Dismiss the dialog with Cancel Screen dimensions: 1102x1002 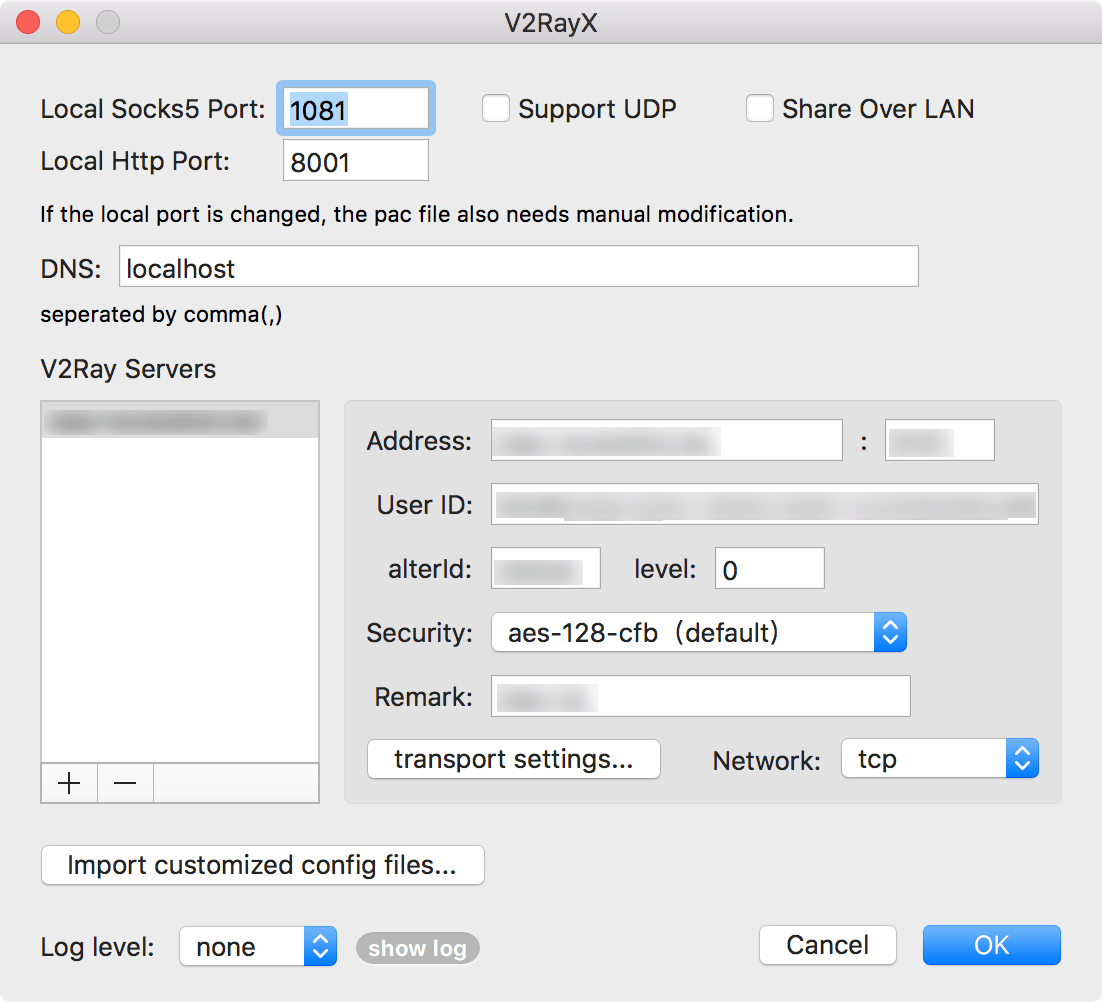point(827,944)
